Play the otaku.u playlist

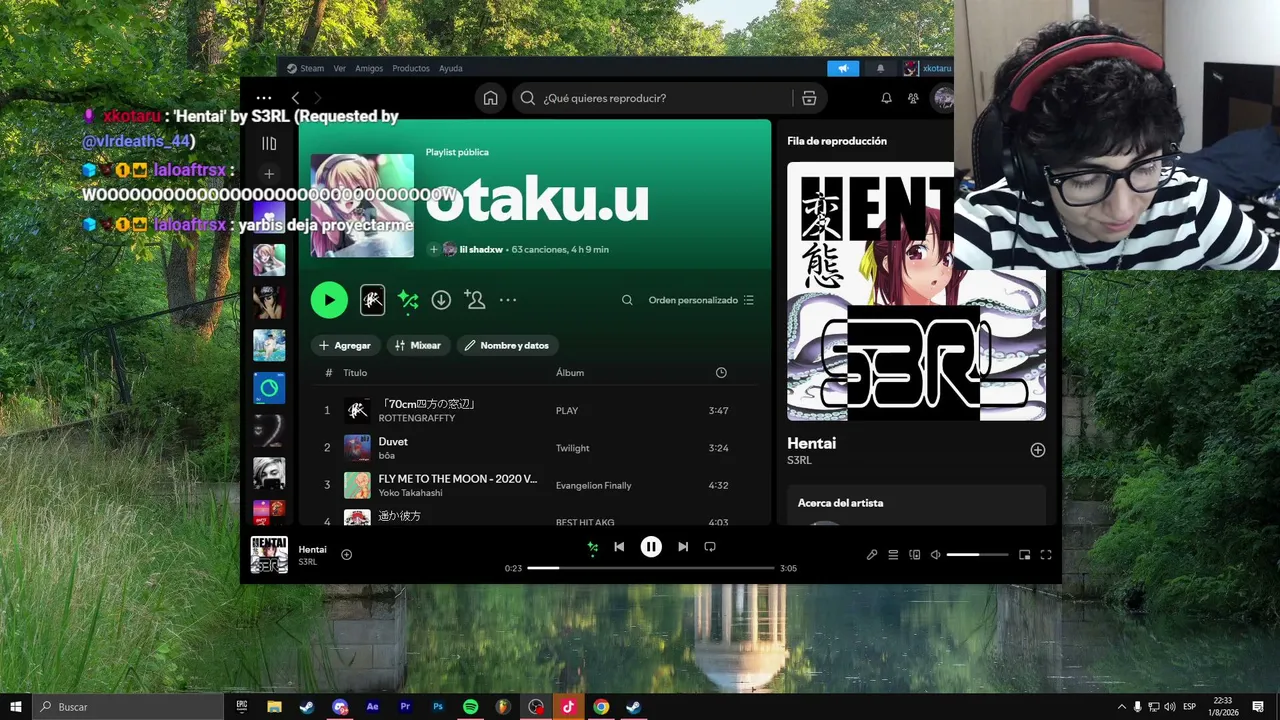tap(329, 300)
